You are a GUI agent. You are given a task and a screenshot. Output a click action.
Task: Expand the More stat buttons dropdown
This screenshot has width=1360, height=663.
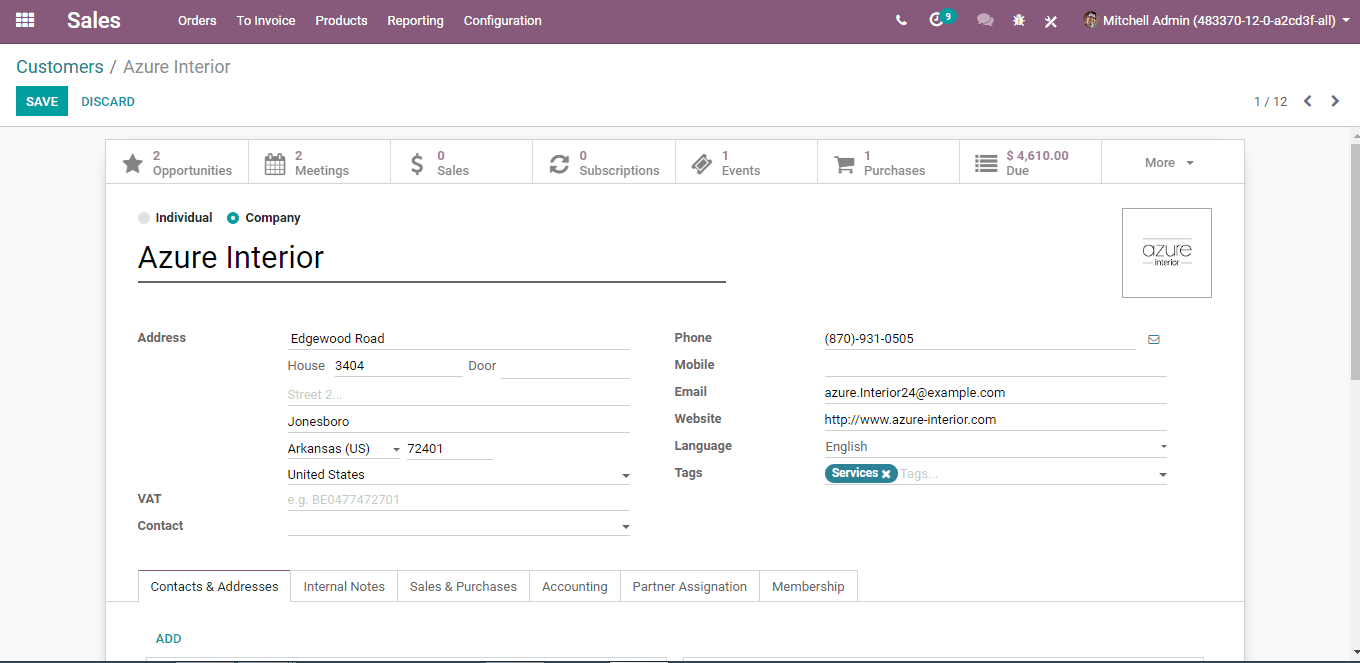(1172, 163)
